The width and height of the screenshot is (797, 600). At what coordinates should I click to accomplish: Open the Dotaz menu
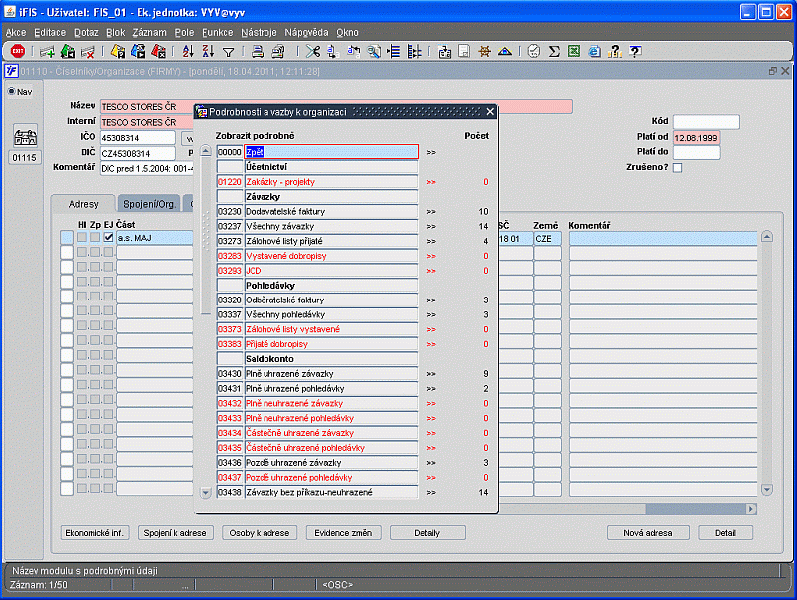tap(86, 33)
